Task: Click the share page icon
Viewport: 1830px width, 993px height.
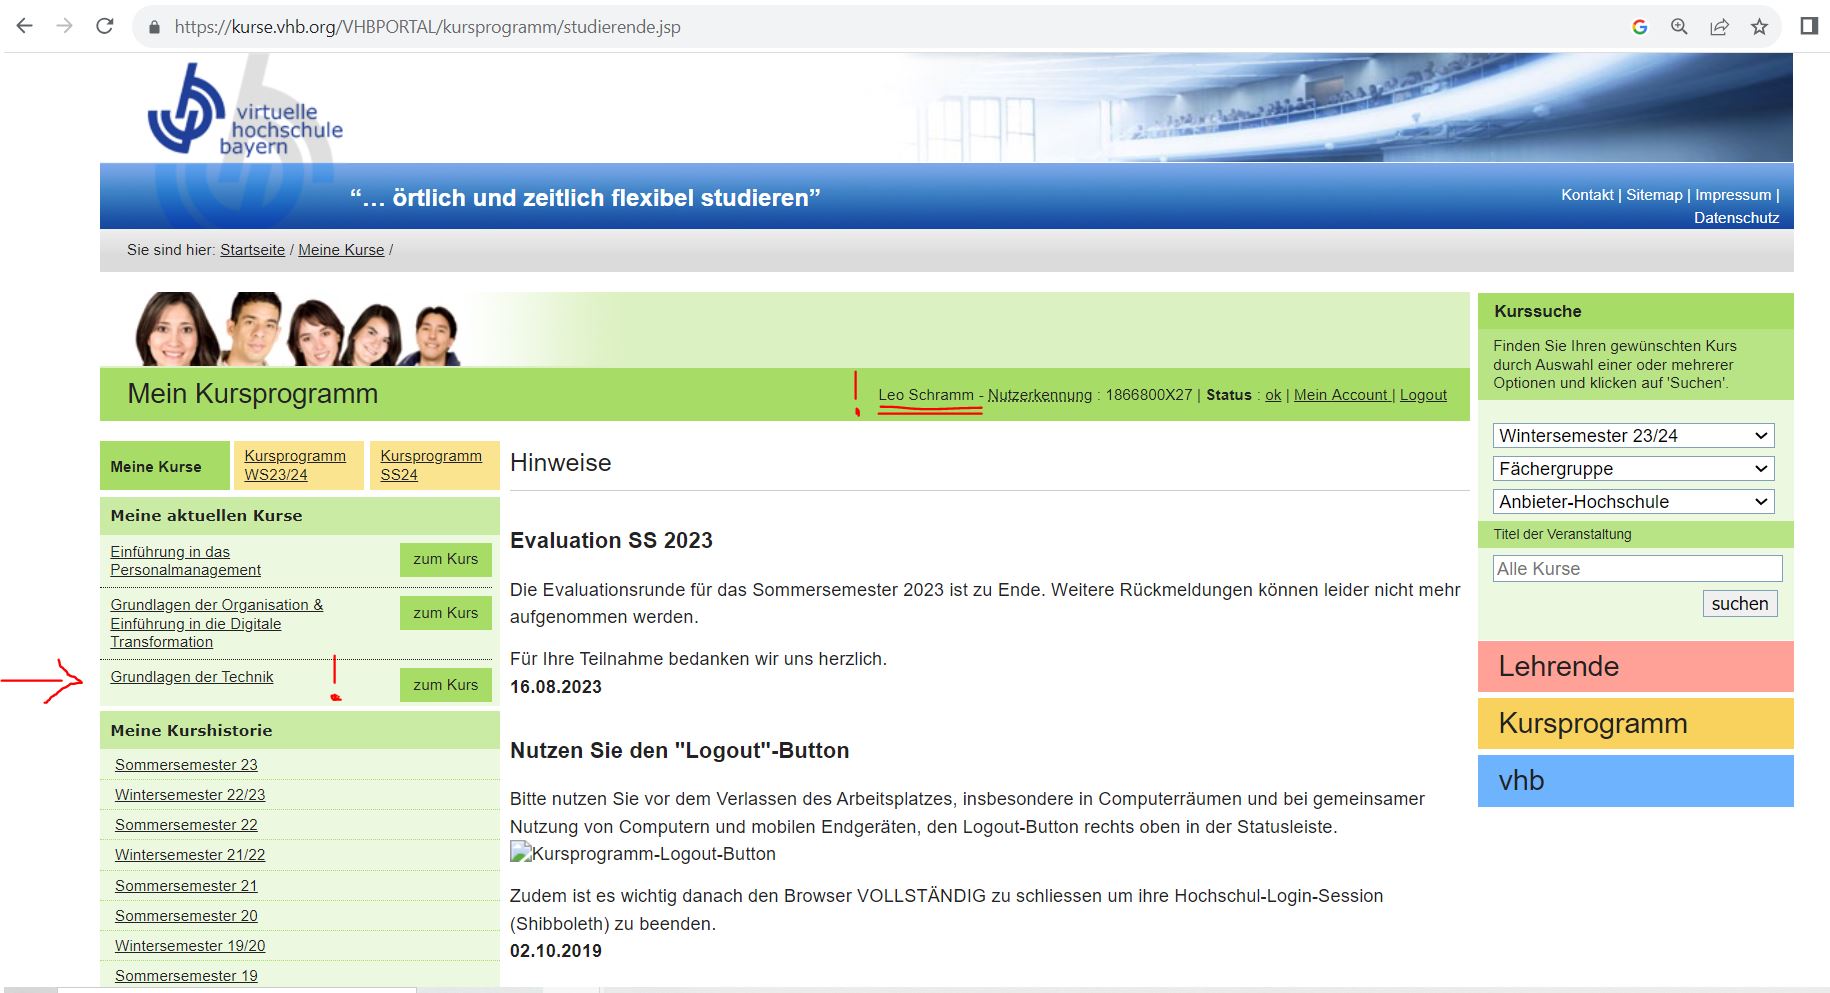Action: (x=1719, y=27)
